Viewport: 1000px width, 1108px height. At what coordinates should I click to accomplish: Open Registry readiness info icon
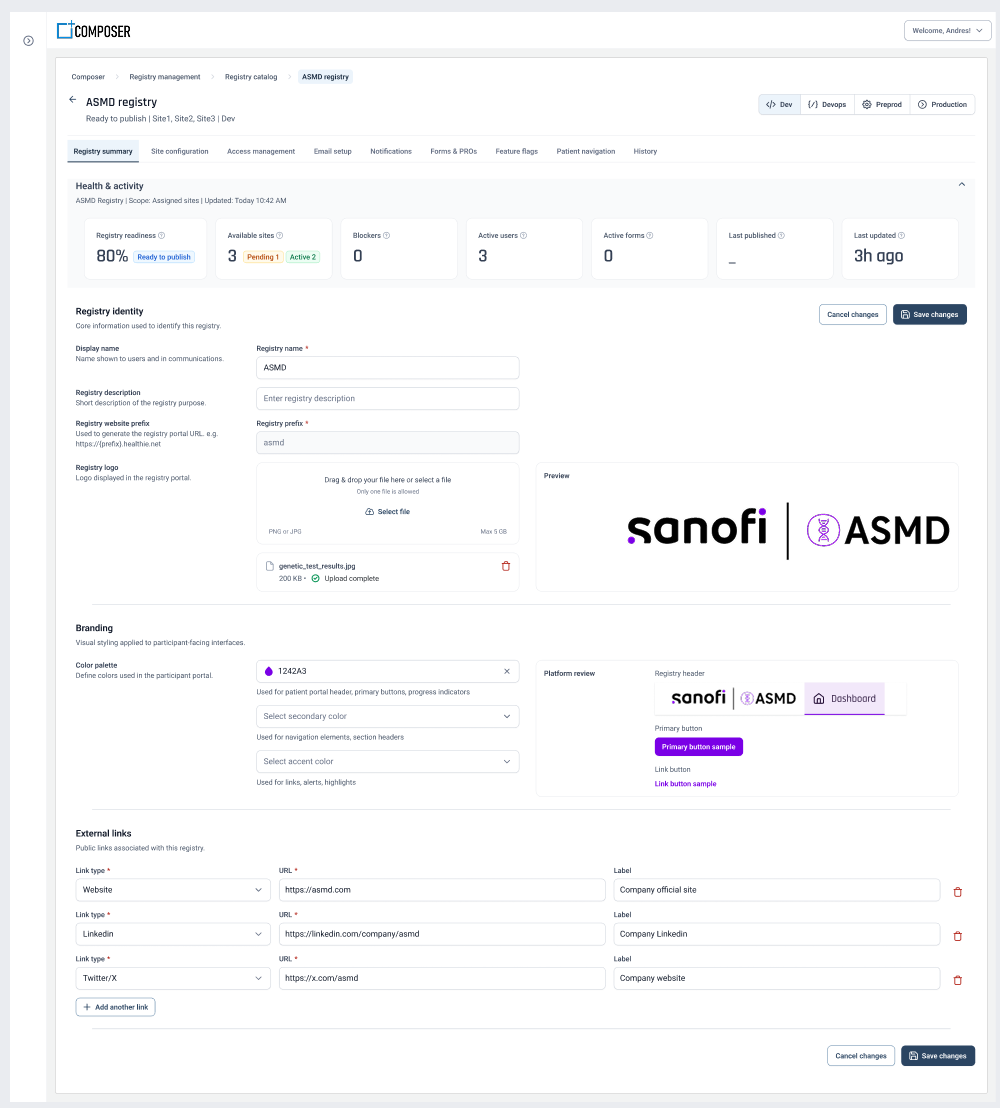point(161,235)
